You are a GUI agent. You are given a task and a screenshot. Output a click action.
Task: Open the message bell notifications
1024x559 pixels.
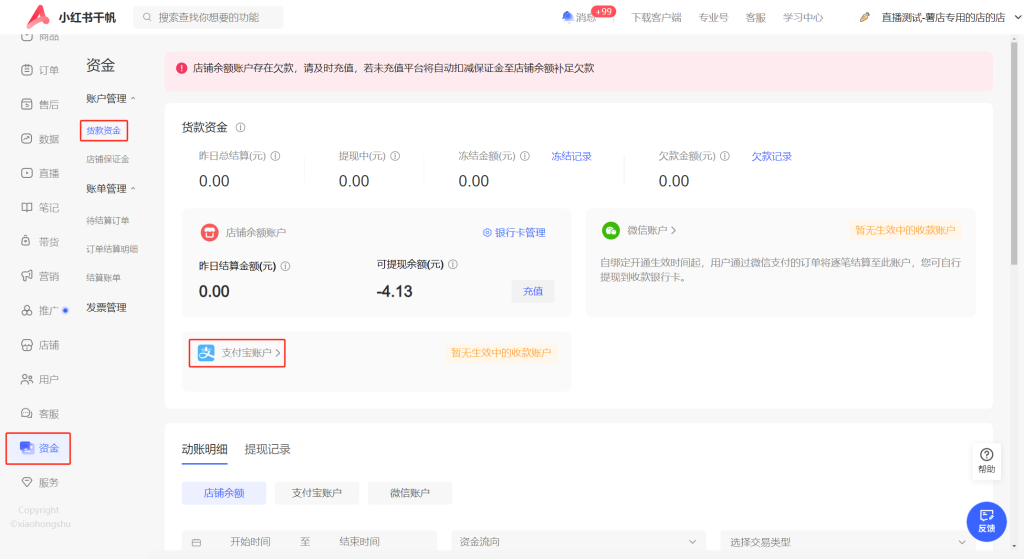pos(568,17)
